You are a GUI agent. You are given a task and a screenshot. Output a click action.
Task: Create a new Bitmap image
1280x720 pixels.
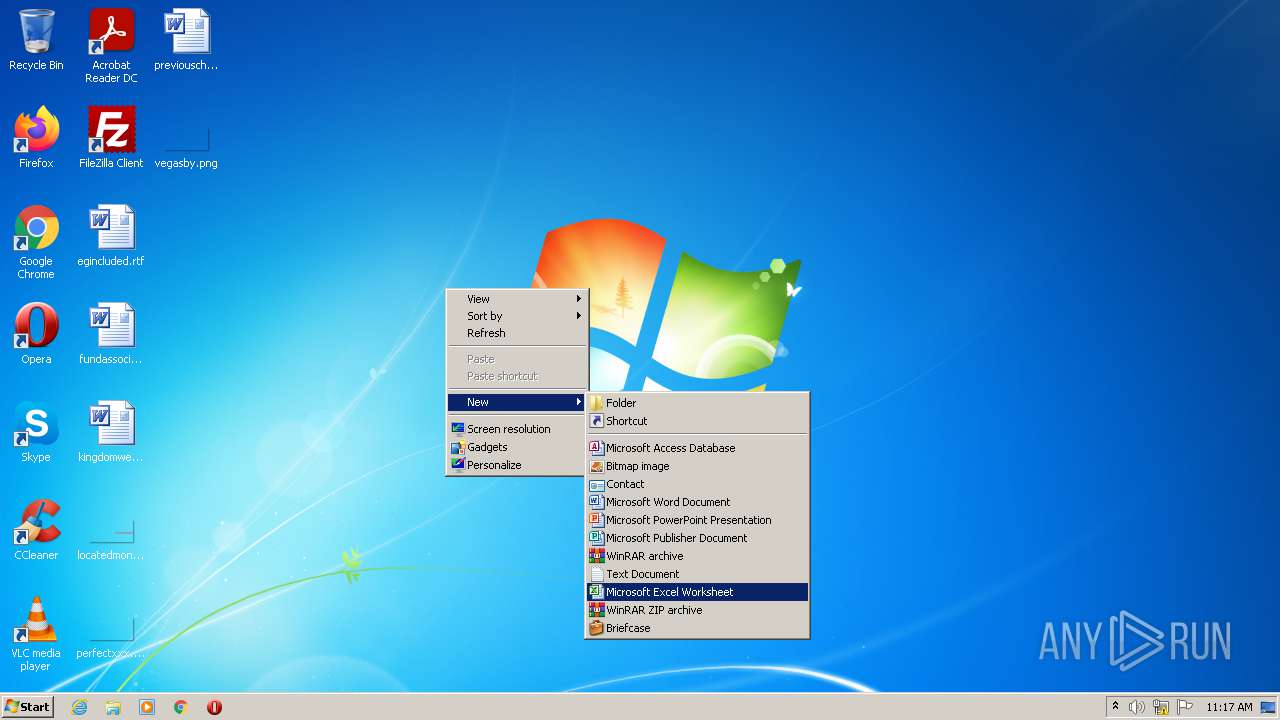[x=697, y=466]
